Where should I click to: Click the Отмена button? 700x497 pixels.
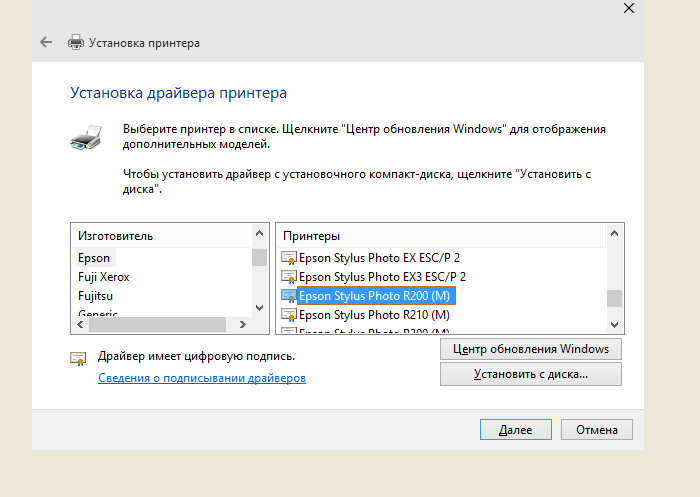pyautogui.click(x=597, y=430)
